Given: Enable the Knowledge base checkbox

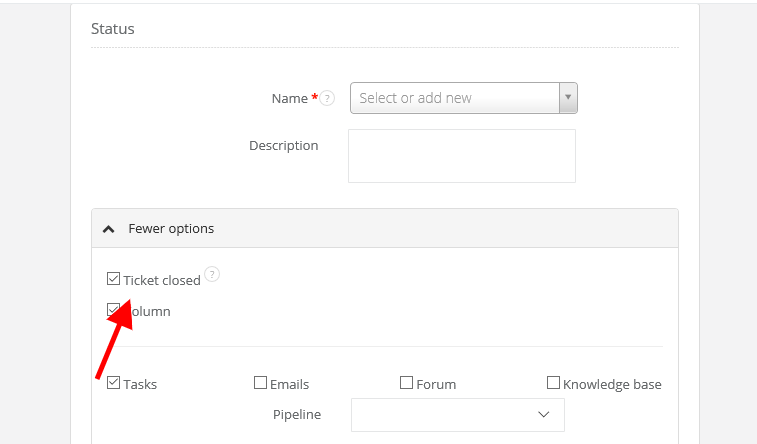Looking at the screenshot, I should (553, 382).
